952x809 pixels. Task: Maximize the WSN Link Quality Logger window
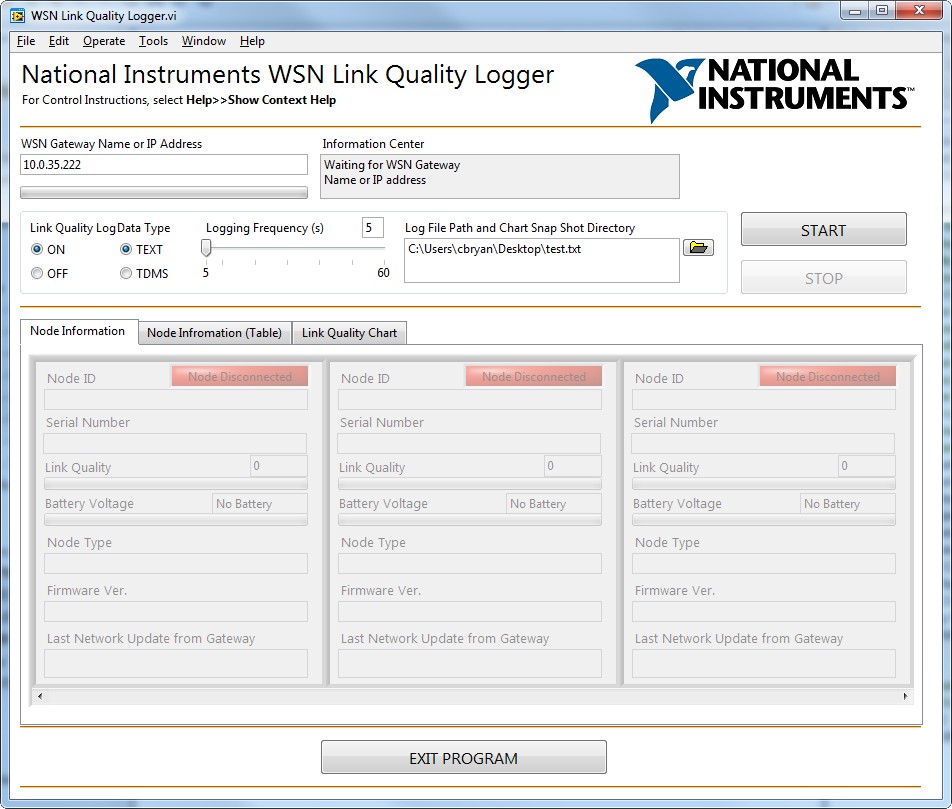[x=882, y=10]
